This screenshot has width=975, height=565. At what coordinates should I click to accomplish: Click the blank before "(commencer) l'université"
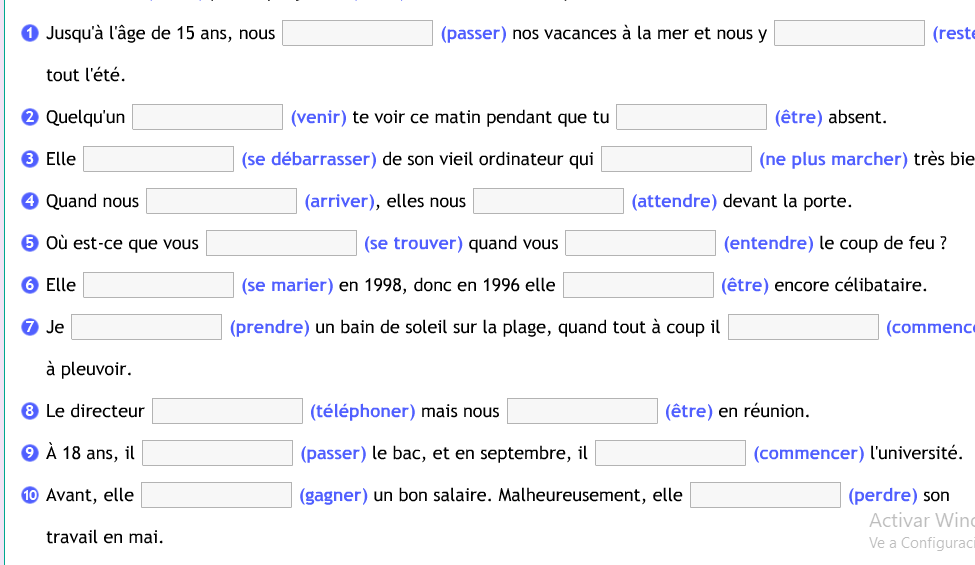click(x=670, y=453)
